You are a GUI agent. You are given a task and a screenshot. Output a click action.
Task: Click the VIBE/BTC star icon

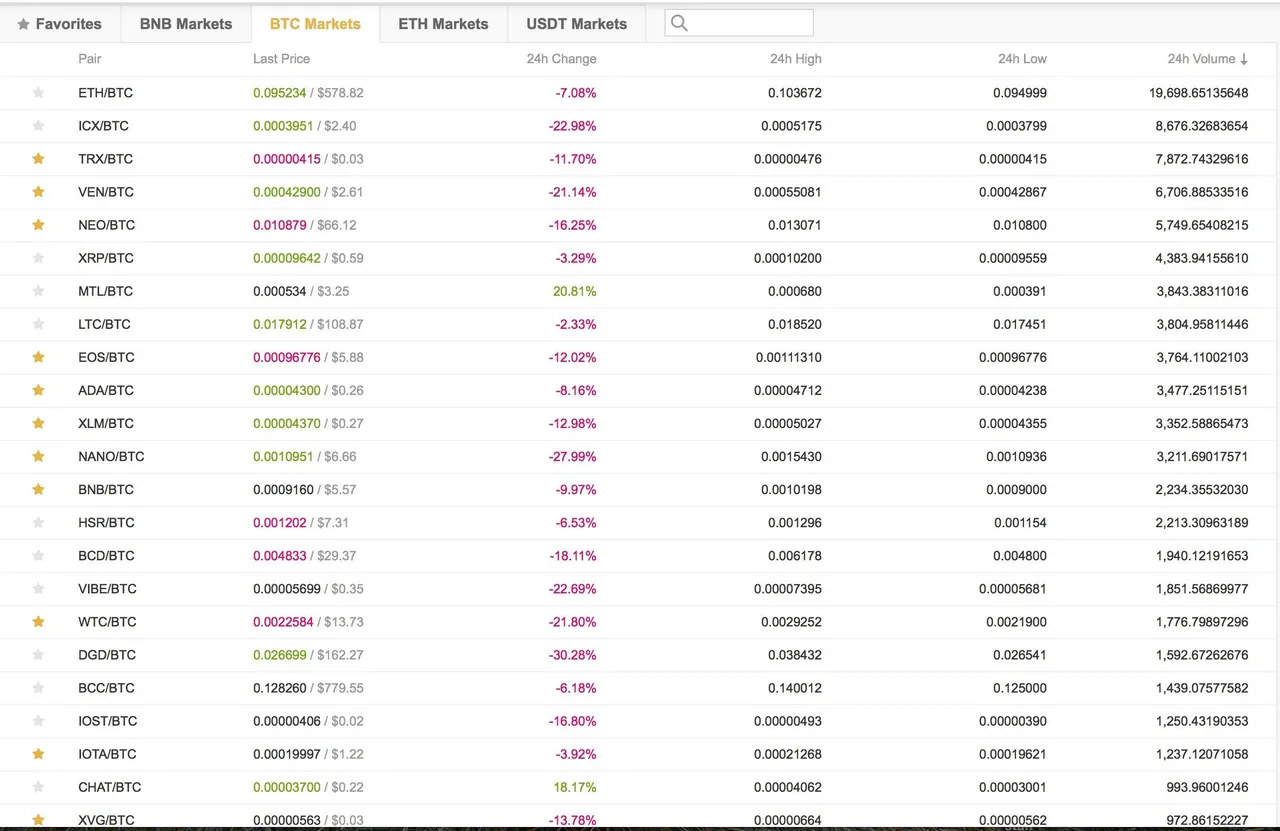[x=38, y=588]
